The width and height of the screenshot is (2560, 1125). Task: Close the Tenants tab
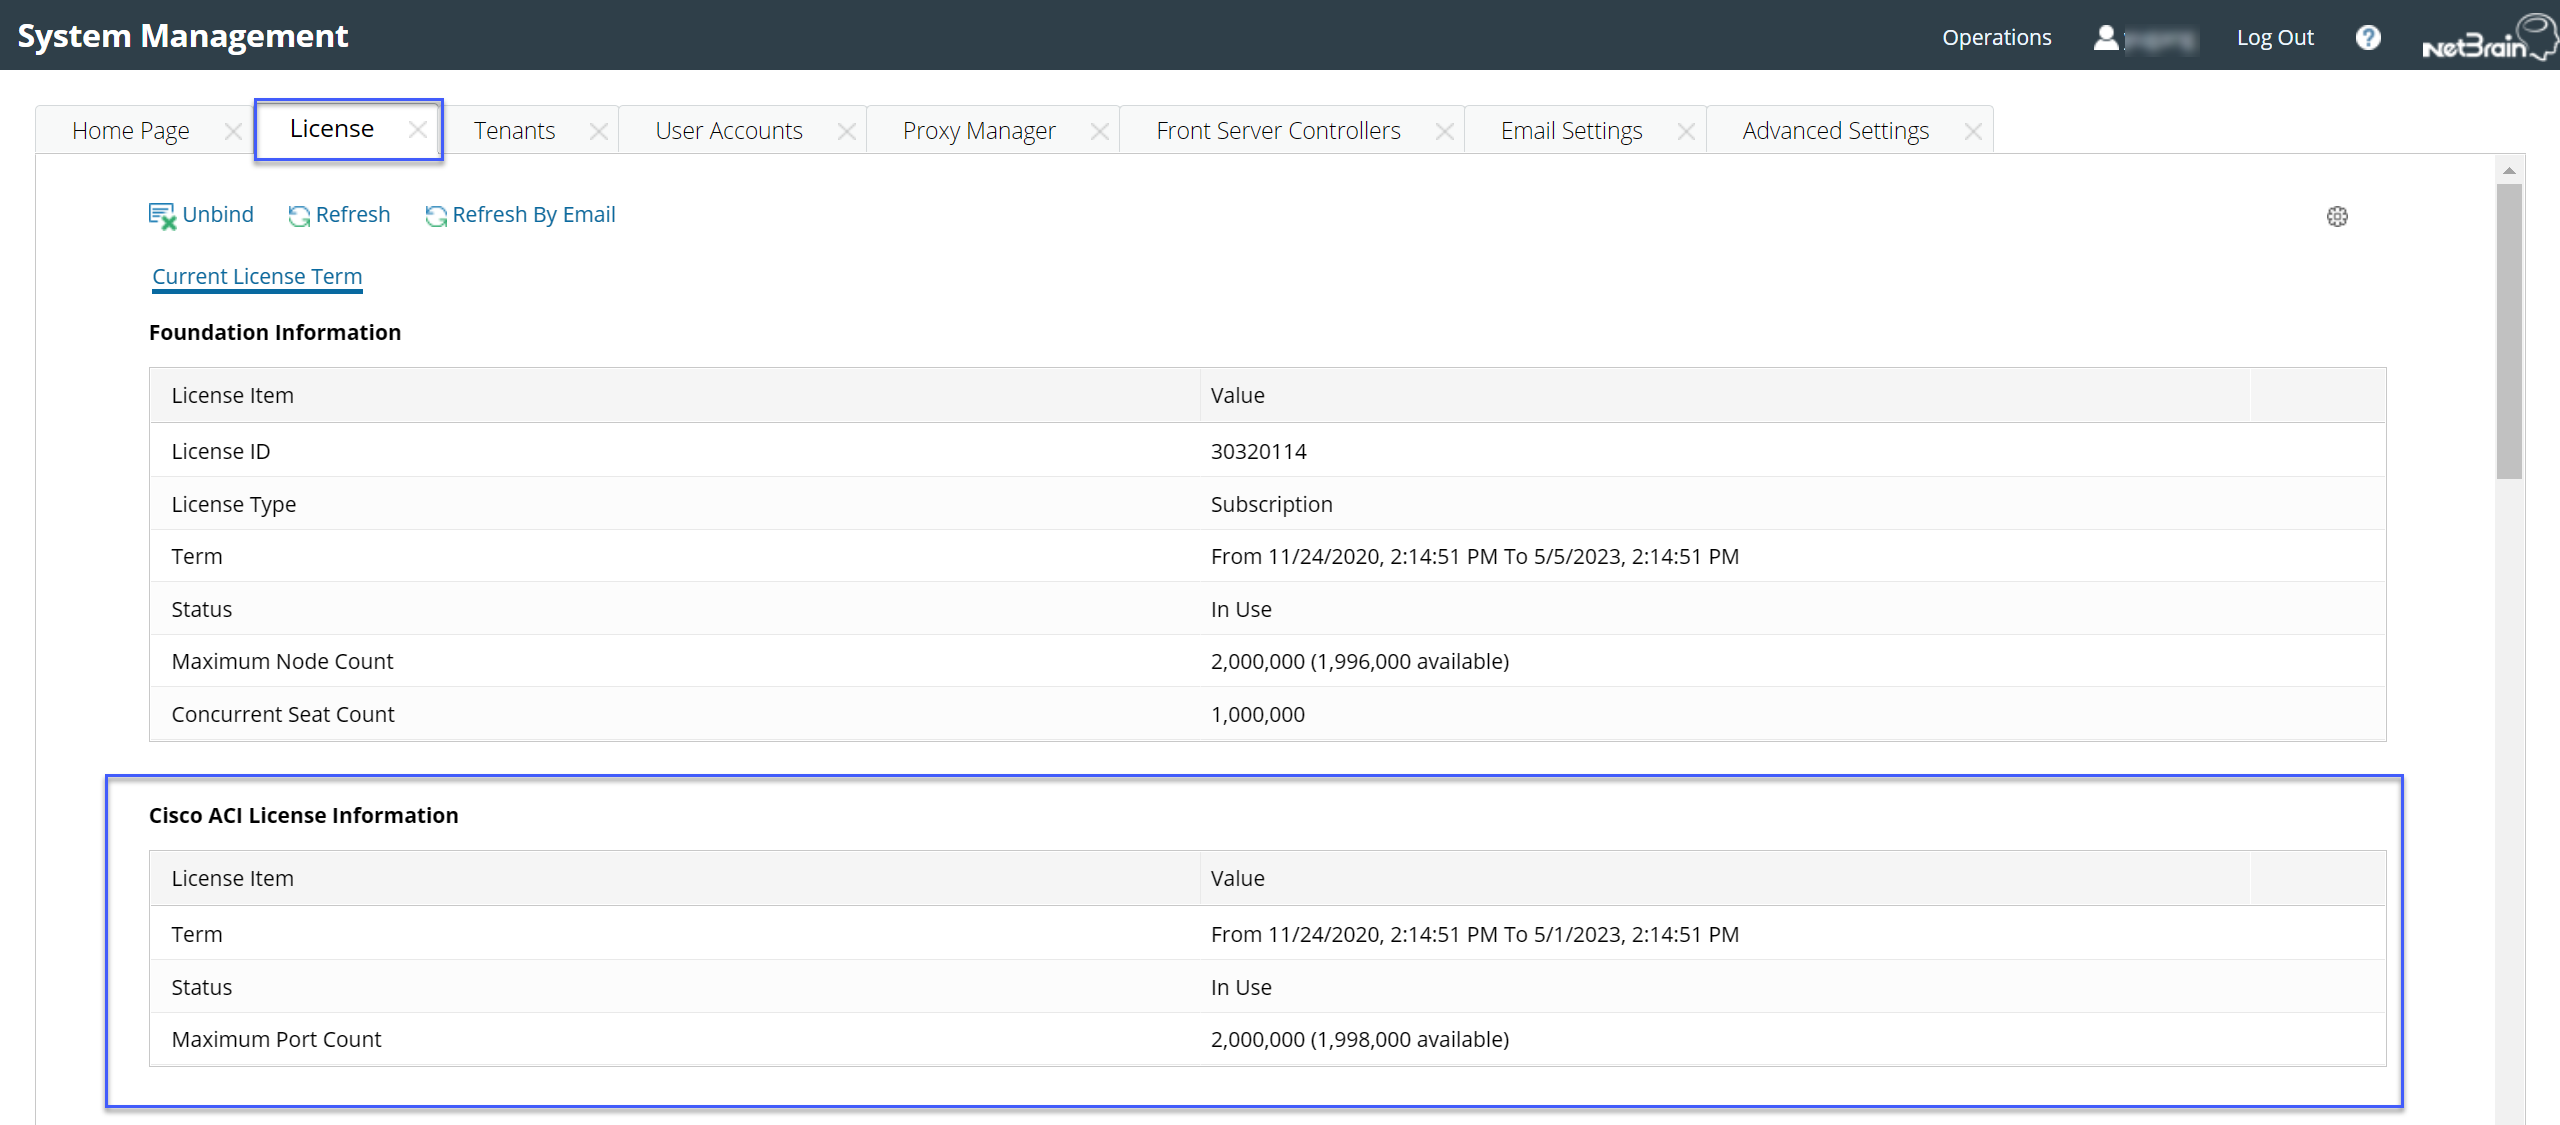tap(598, 131)
